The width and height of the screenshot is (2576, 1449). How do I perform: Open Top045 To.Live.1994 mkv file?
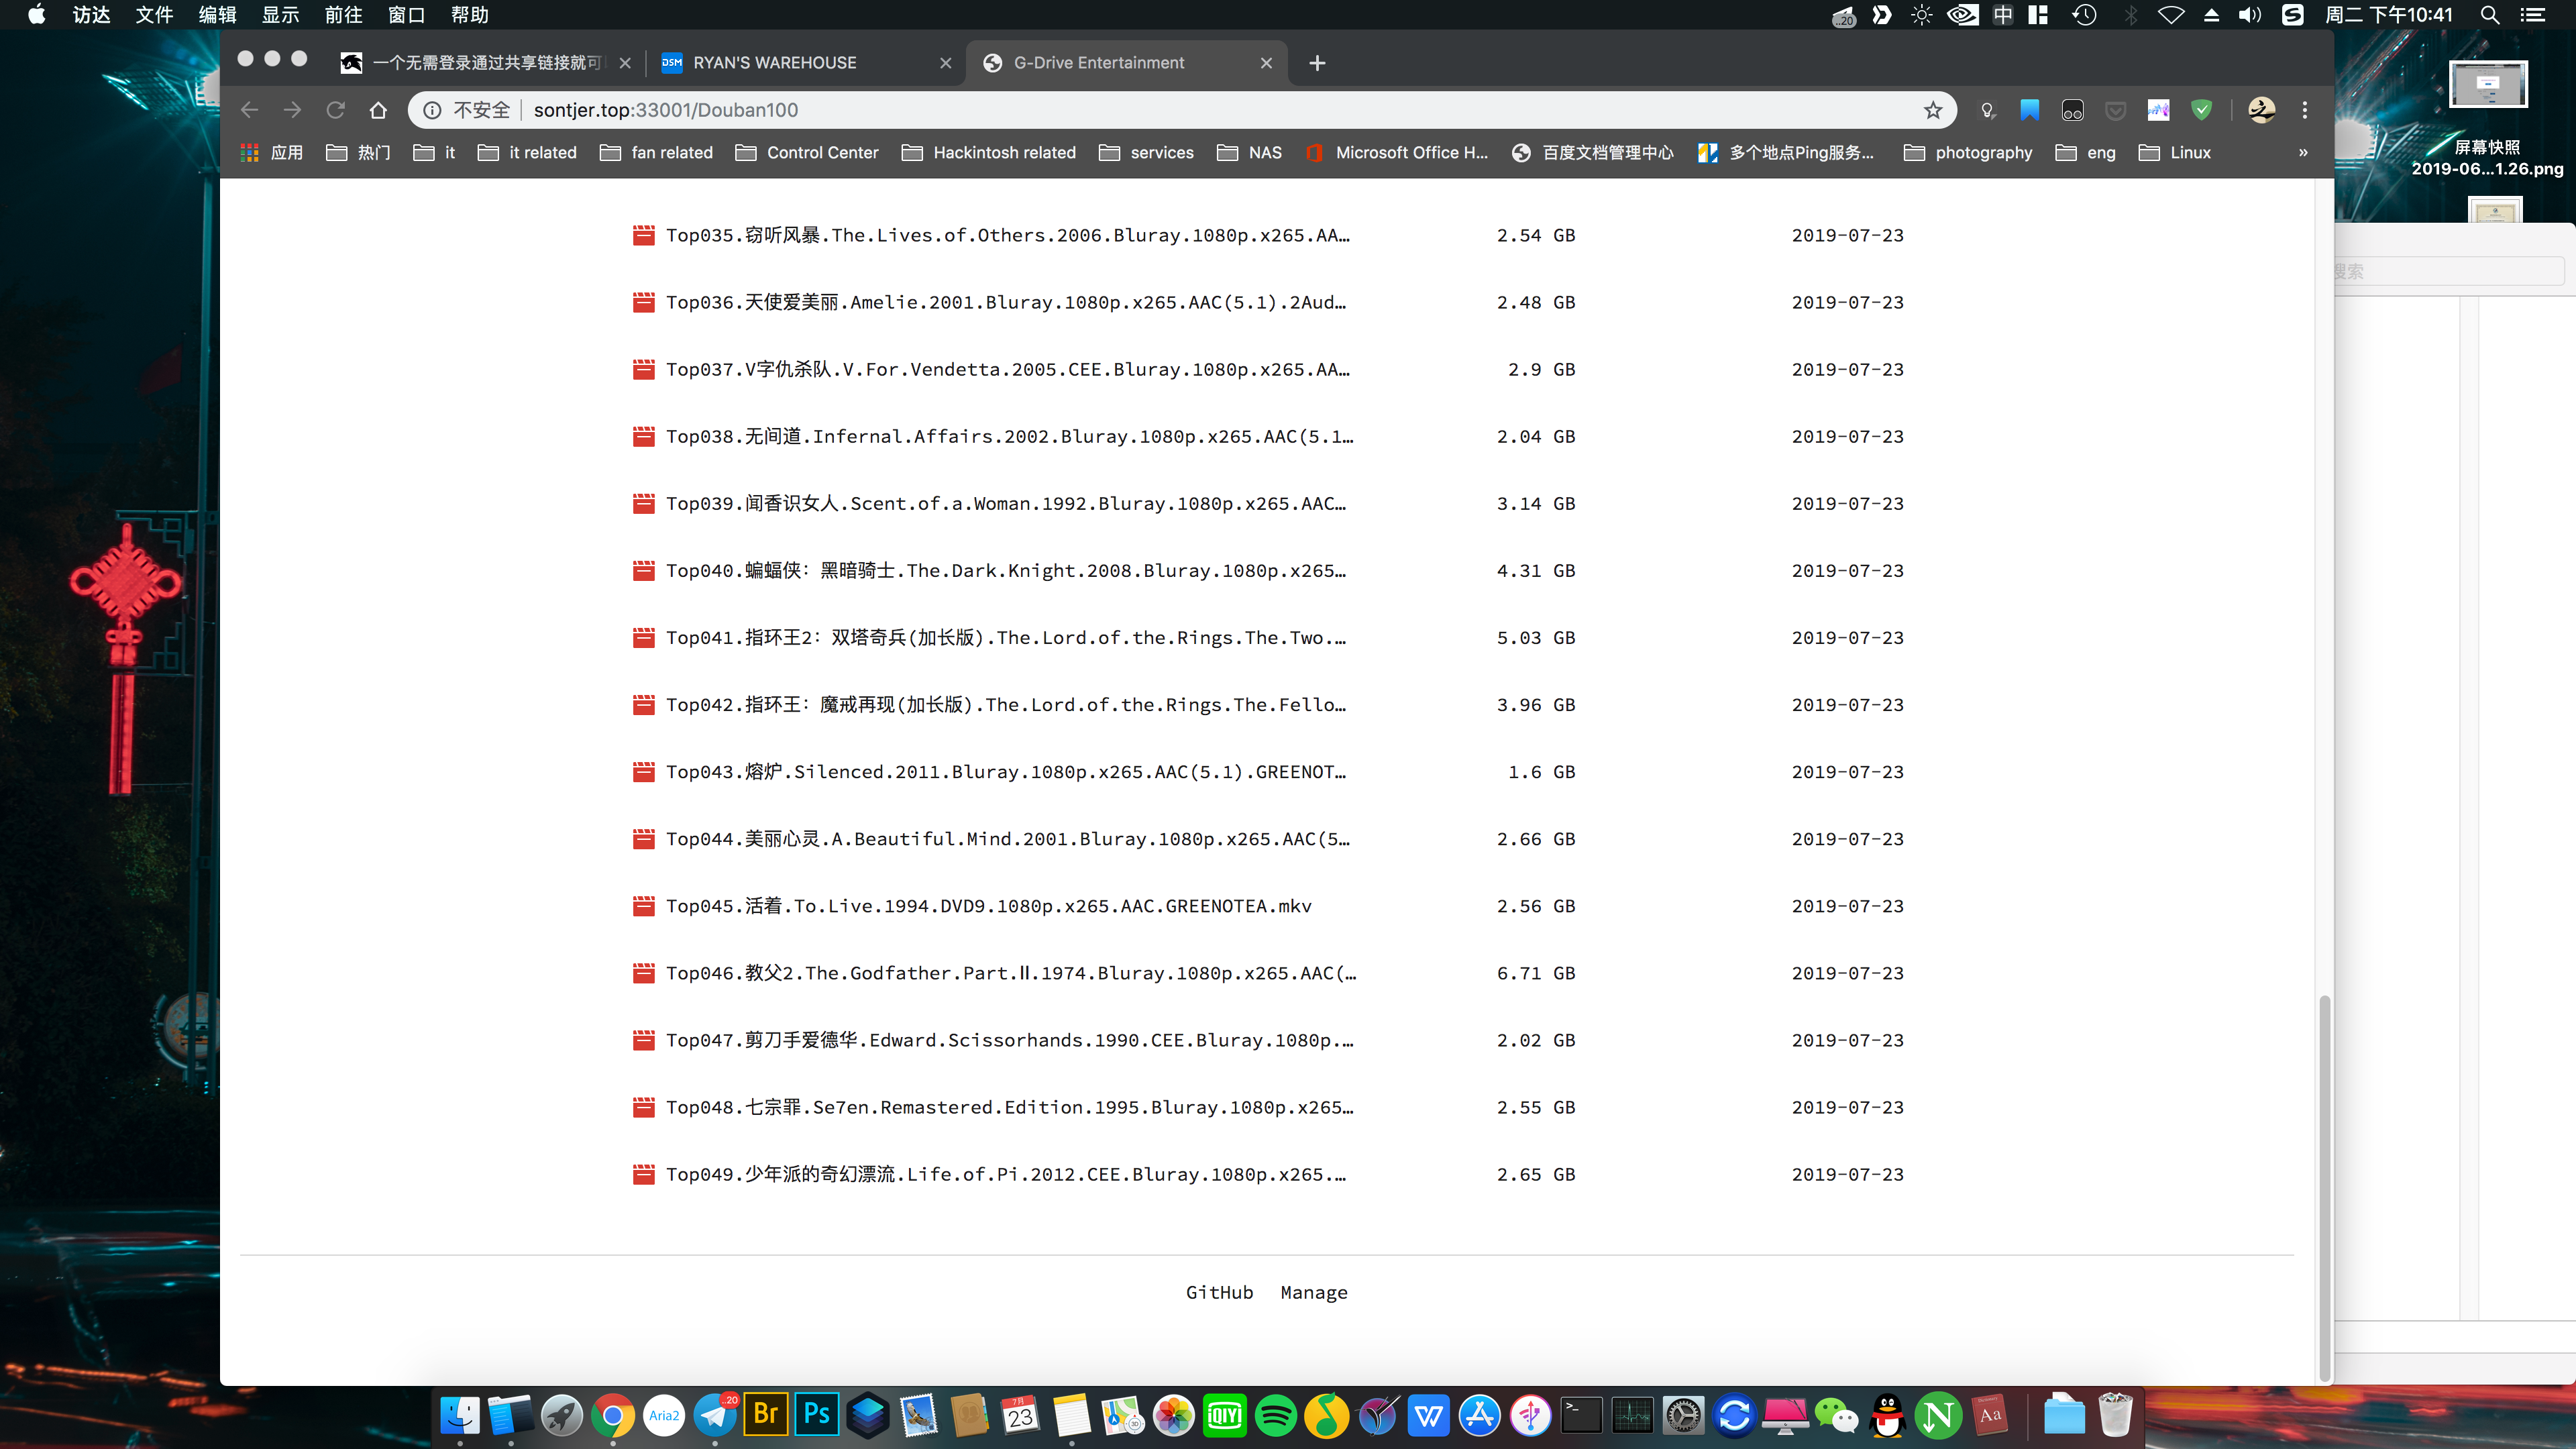tap(989, 906)
